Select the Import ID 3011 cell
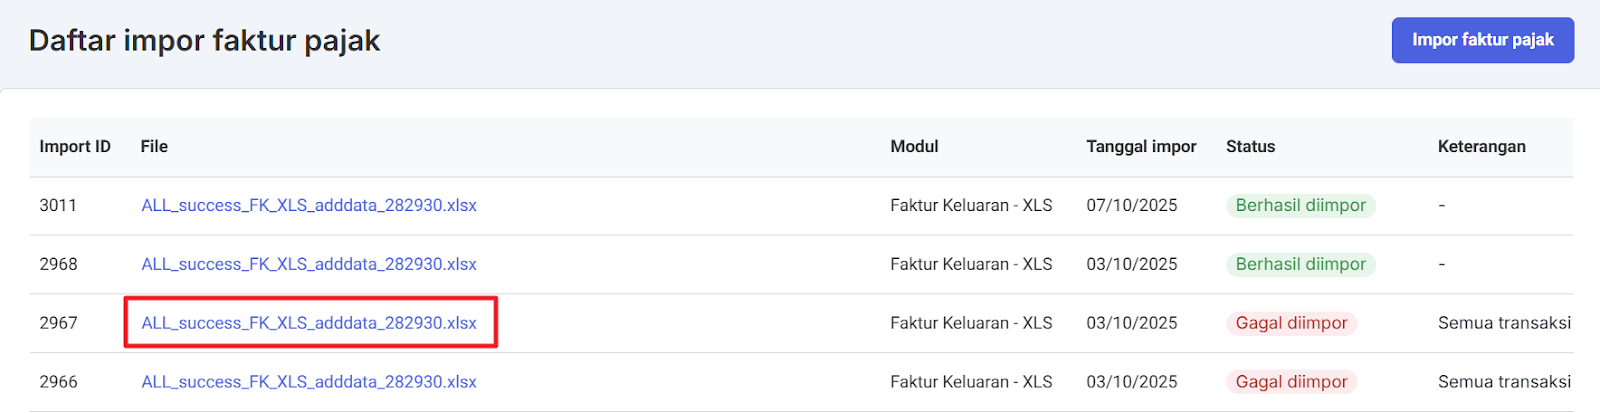Image resolution: width=1600 pixels, height=413 pixels. pos(58,205)
